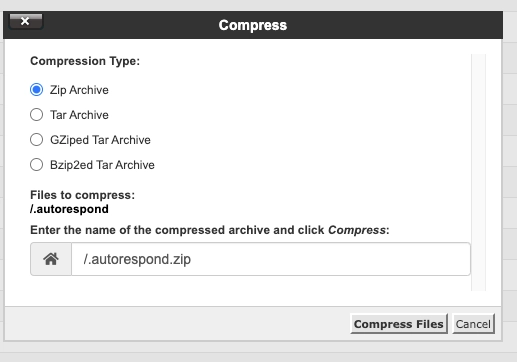Click the home directory icon

(x=51, y=259)
